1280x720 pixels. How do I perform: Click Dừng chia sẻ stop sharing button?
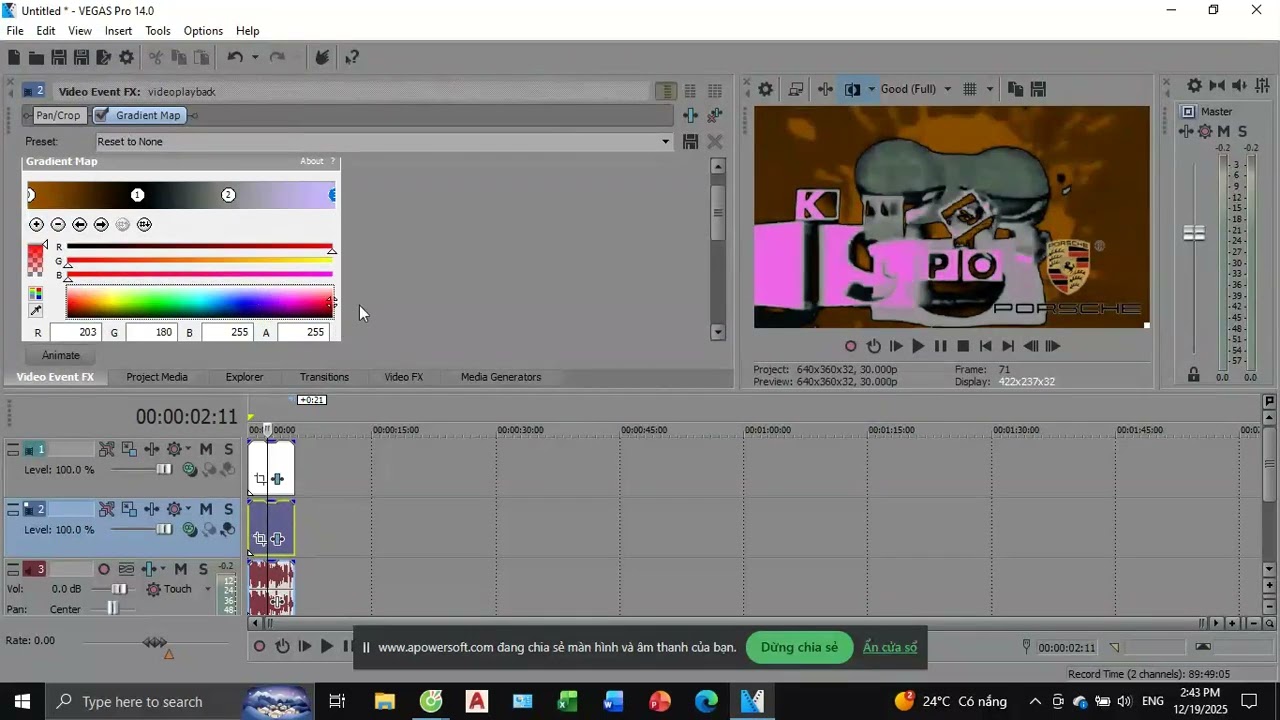(799, 647)
